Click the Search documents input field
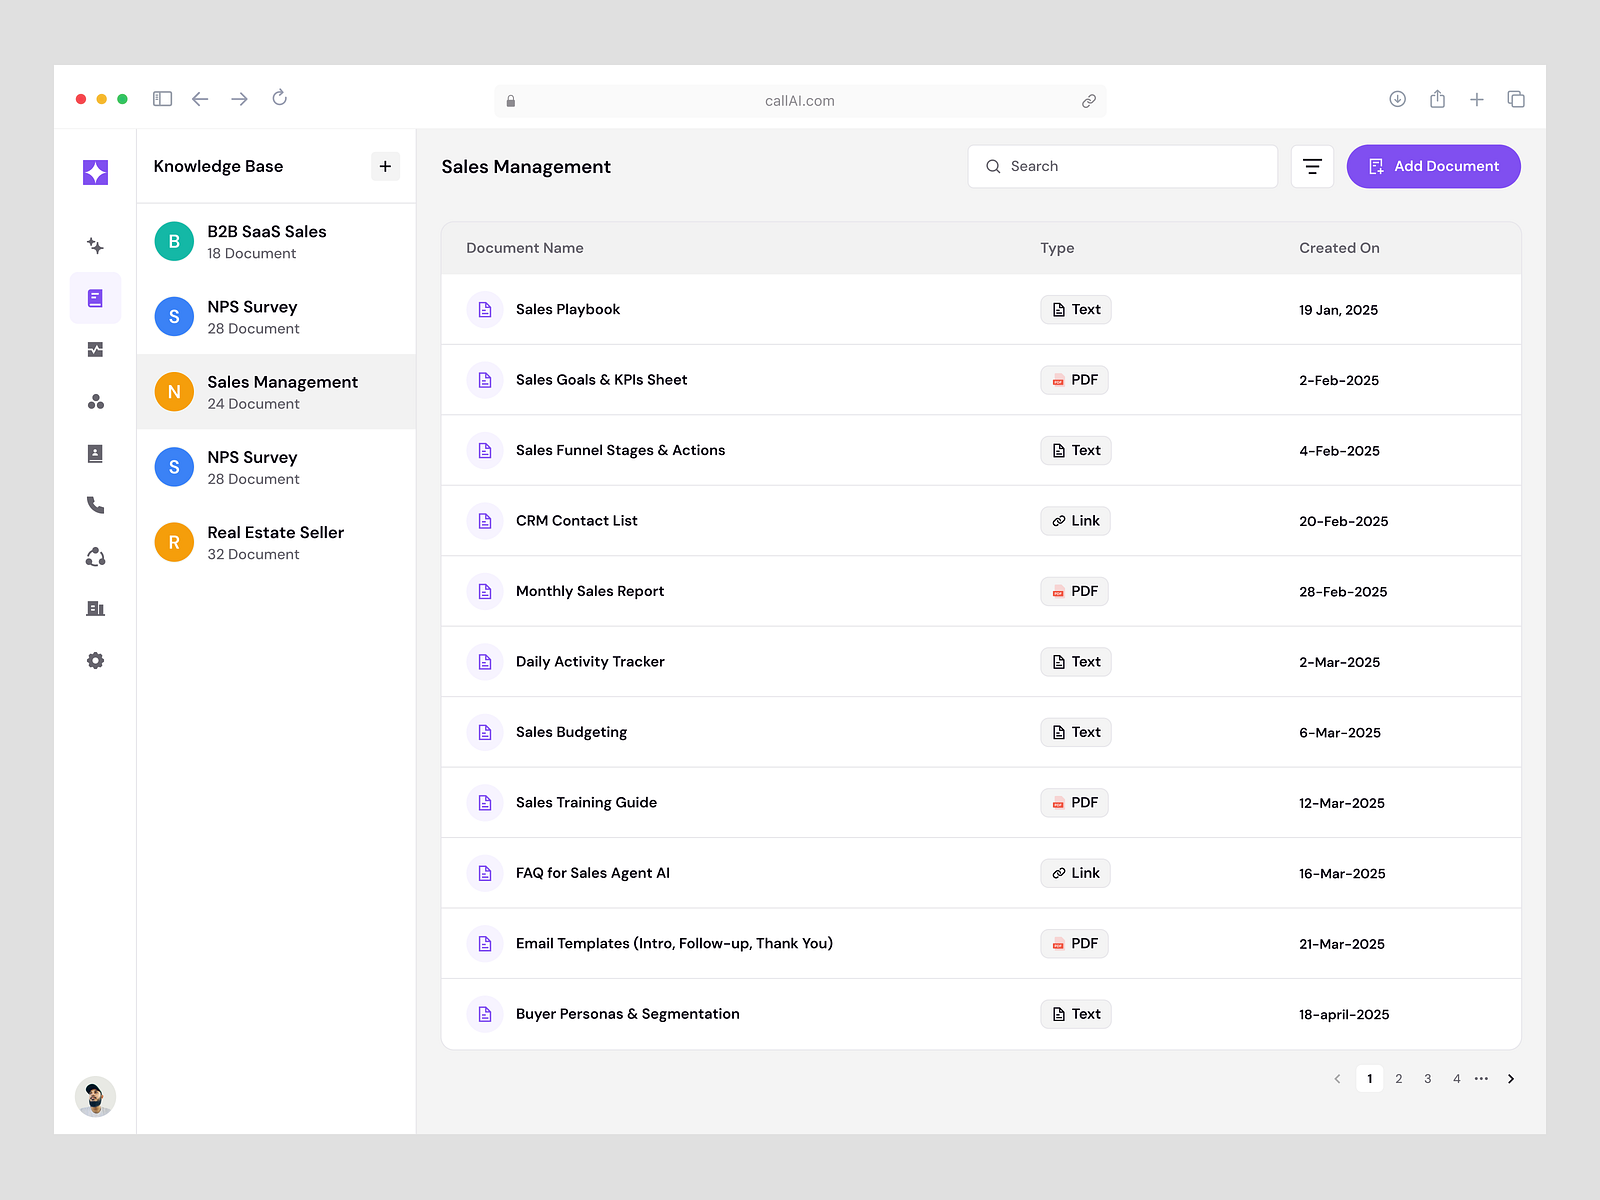Image resolution: width=1600 pixels, height=1200 pixels. [1122, 166]
